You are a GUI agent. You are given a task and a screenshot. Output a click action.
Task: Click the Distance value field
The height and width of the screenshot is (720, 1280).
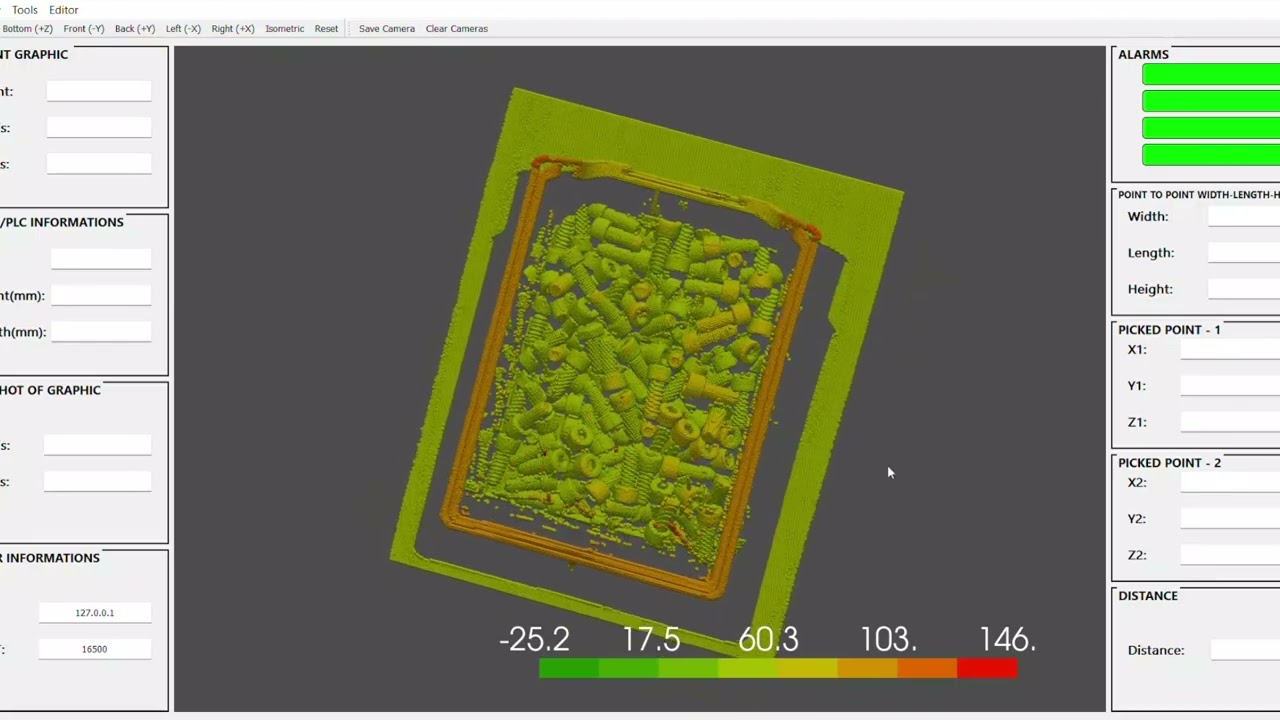(1245, 650)
